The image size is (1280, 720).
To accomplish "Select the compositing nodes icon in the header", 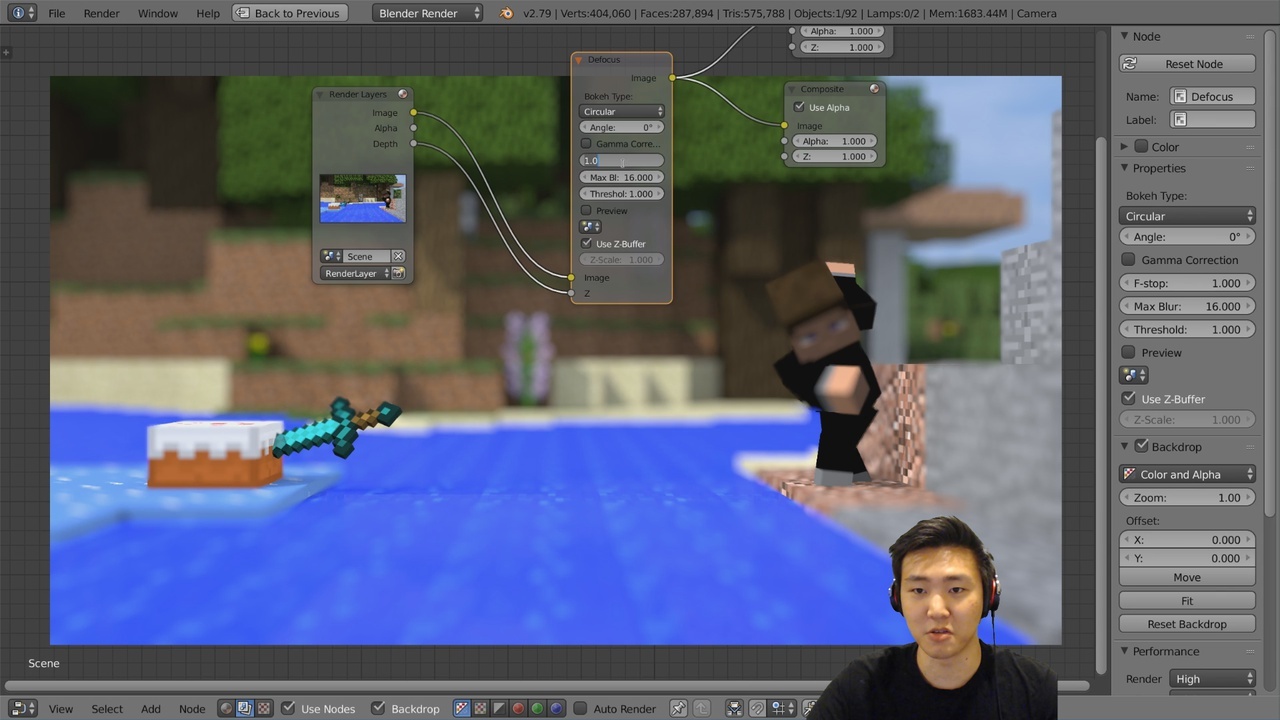I will [x=245, y=708].
